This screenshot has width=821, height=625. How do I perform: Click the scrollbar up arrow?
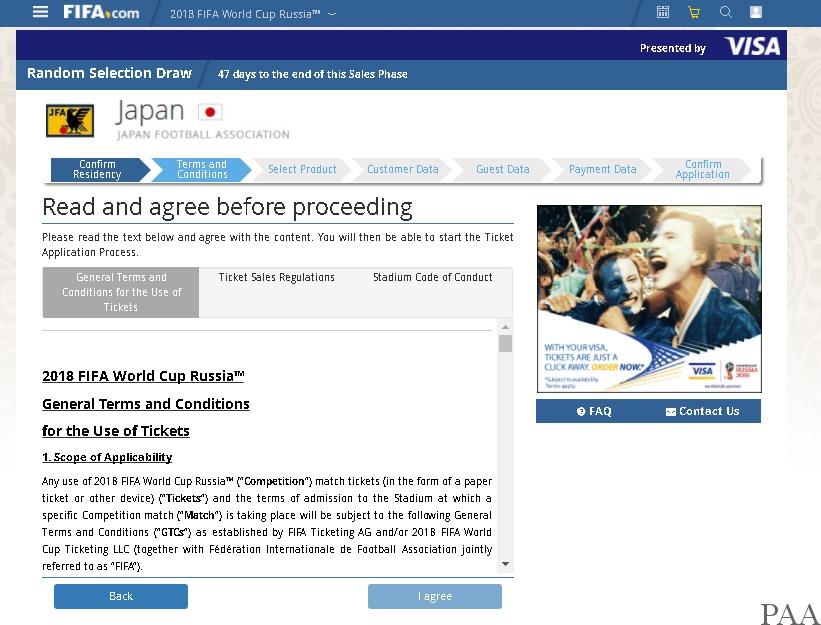point(505,327)
